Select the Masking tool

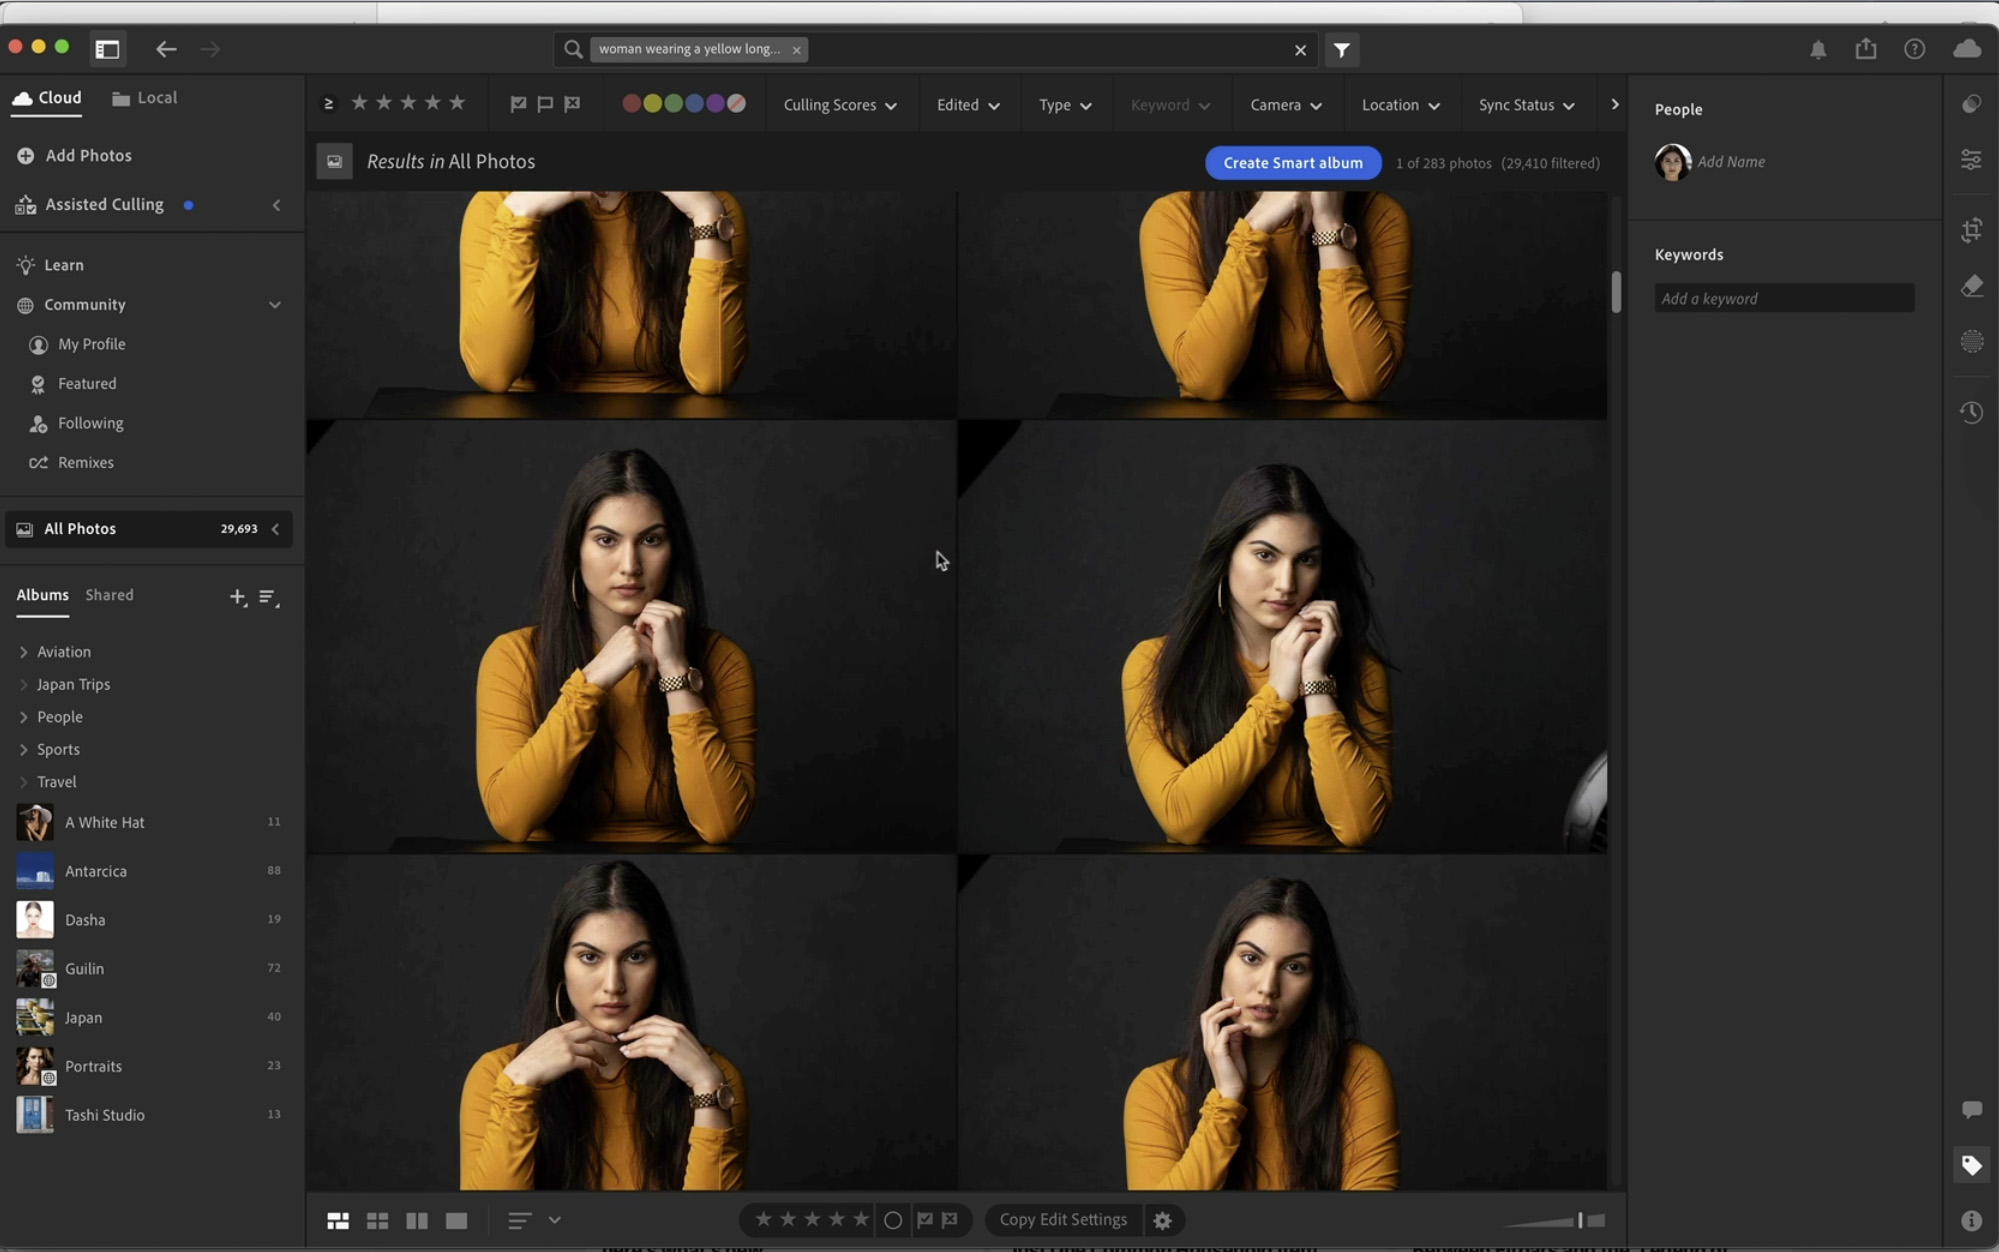point(1972,341)
